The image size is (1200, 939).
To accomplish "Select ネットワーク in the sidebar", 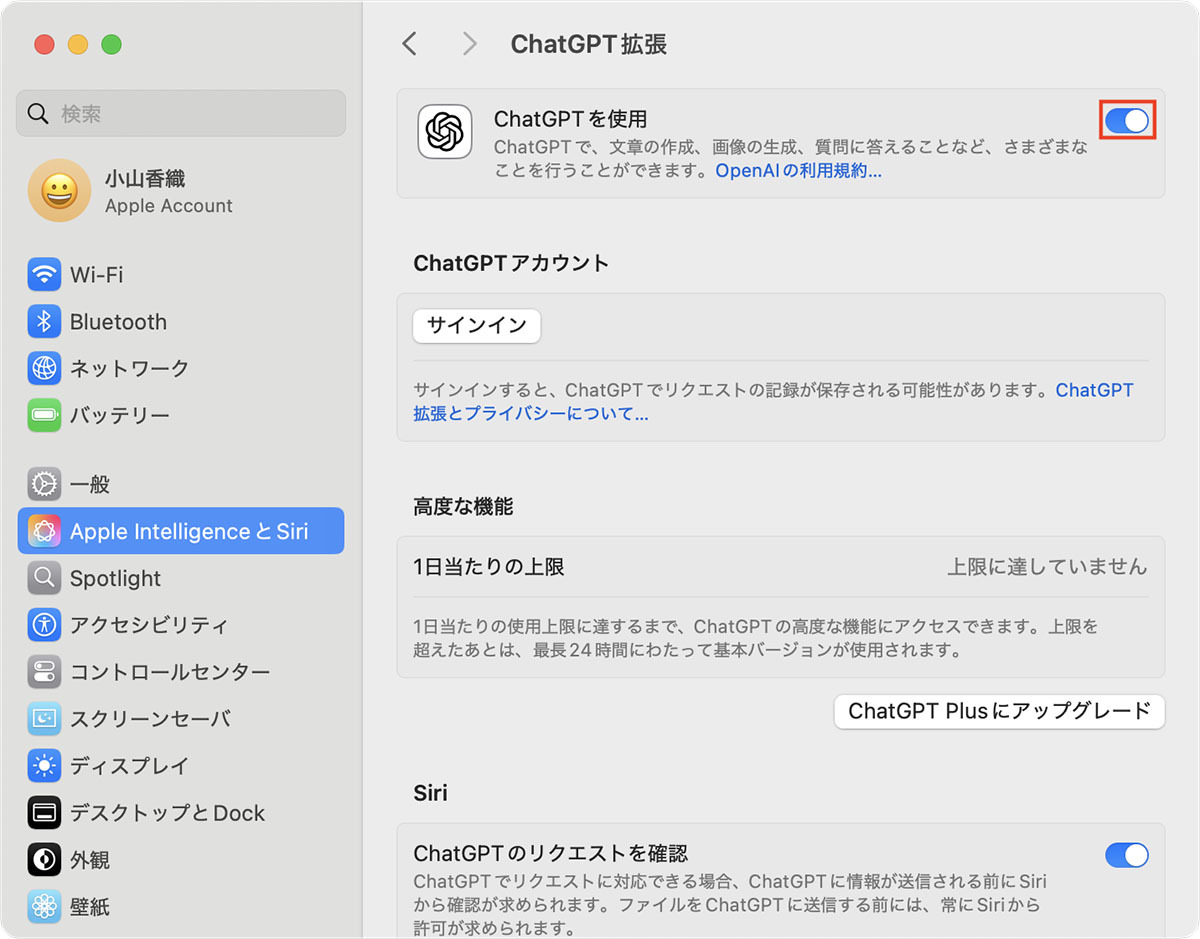I will [x=181, y=368].
